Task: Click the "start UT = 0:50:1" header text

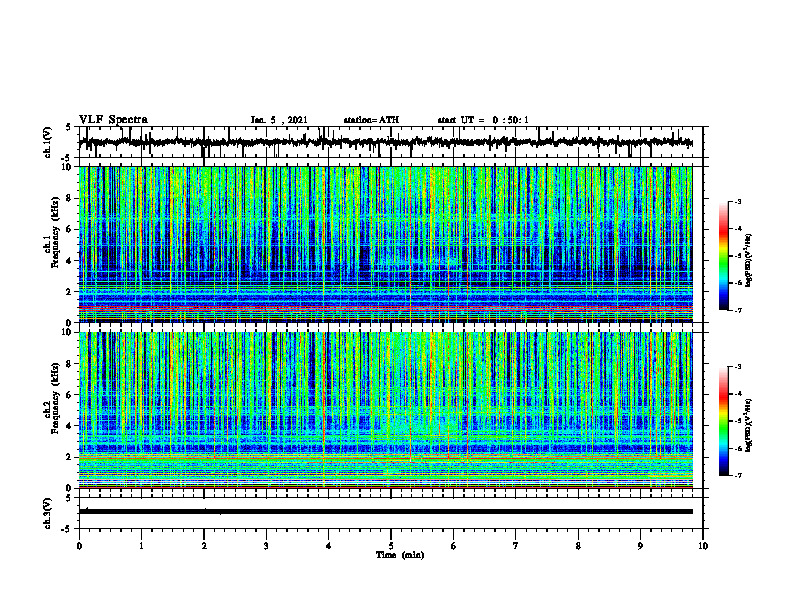Action: click(x=483, y=120)
